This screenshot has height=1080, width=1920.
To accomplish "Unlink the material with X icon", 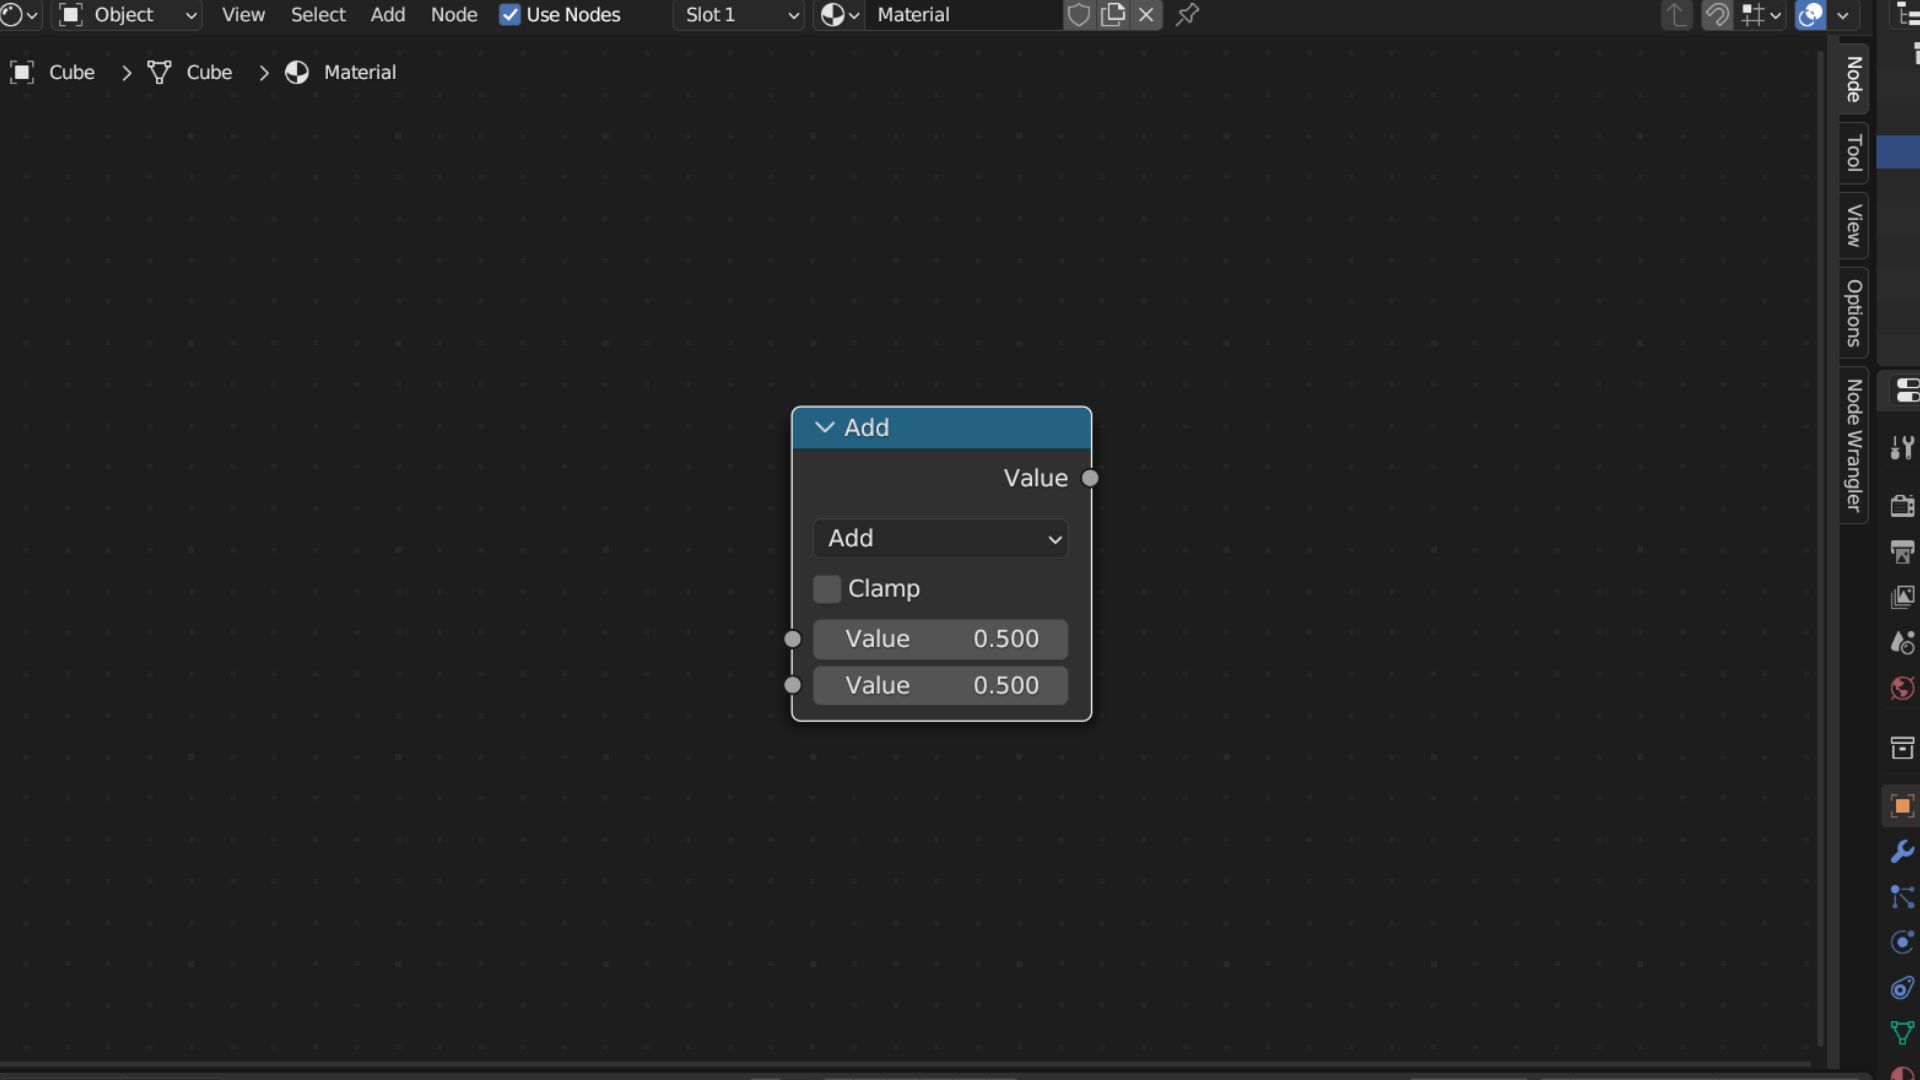I will [1147, 15].
